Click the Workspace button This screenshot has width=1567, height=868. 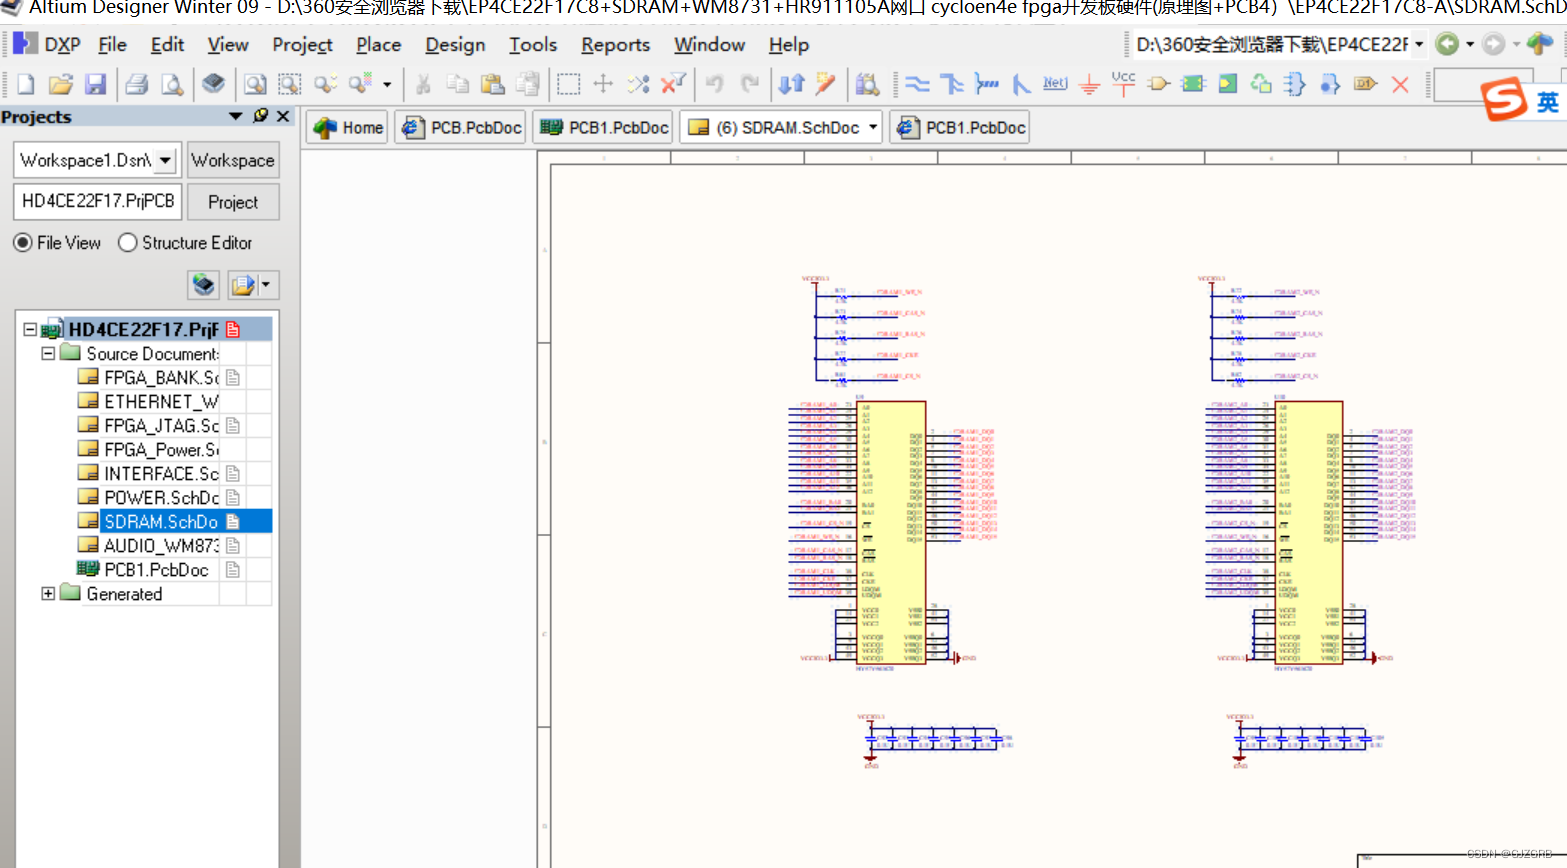tap(233, 159)
